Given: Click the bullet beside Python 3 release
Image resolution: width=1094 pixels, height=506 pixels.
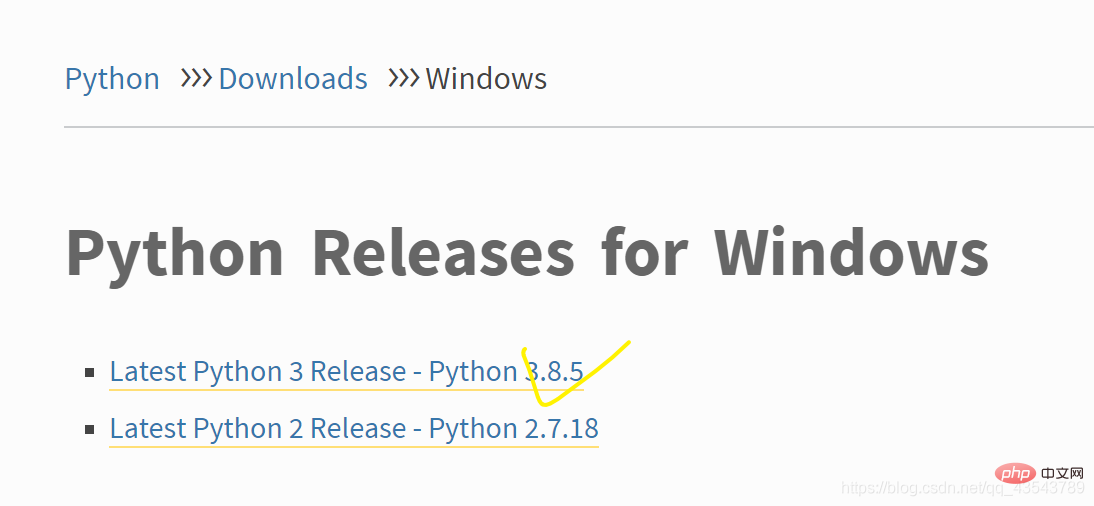Looking at the screenshot, I should click(x=90, y=373).
